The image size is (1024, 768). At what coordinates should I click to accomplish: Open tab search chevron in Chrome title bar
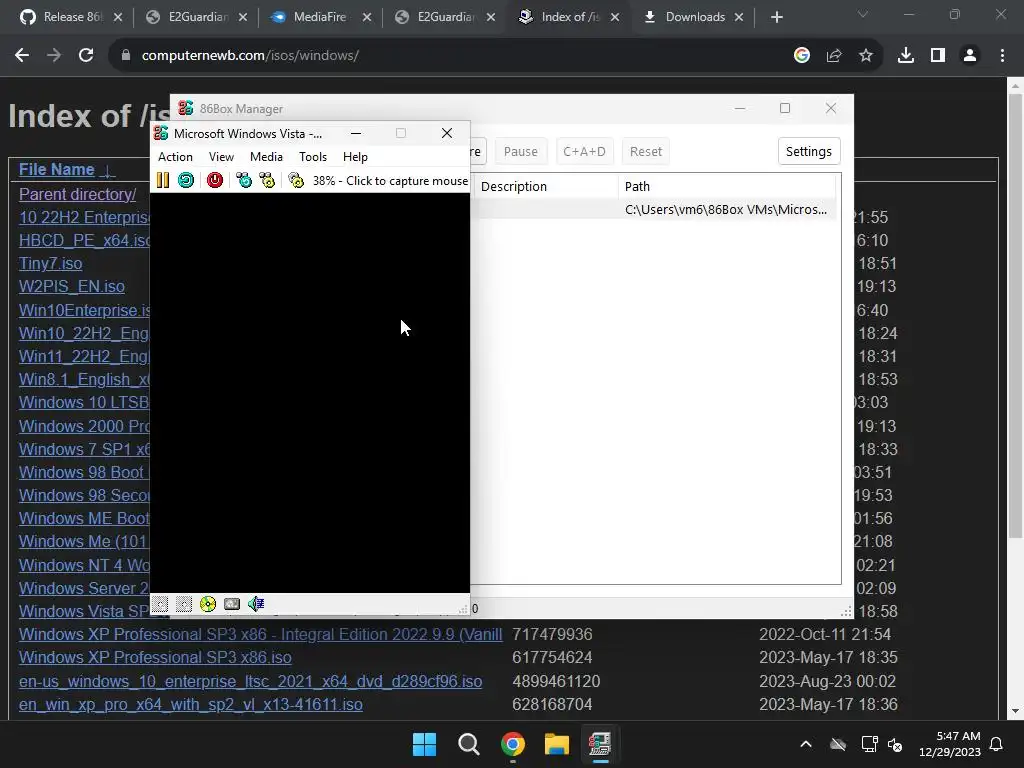click(x=863, y=14)
